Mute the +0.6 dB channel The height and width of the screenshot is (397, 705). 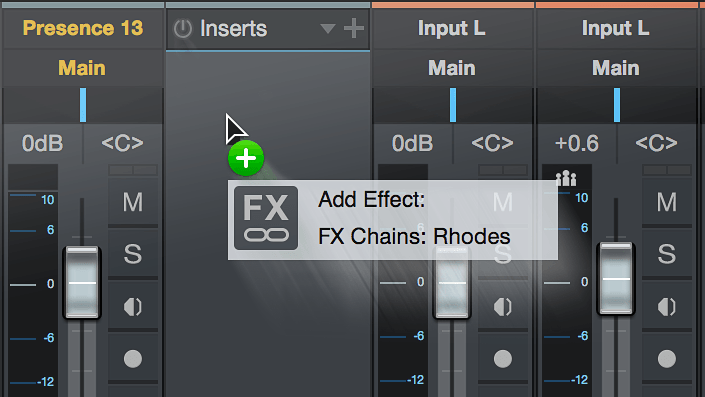tap(667, 202)
